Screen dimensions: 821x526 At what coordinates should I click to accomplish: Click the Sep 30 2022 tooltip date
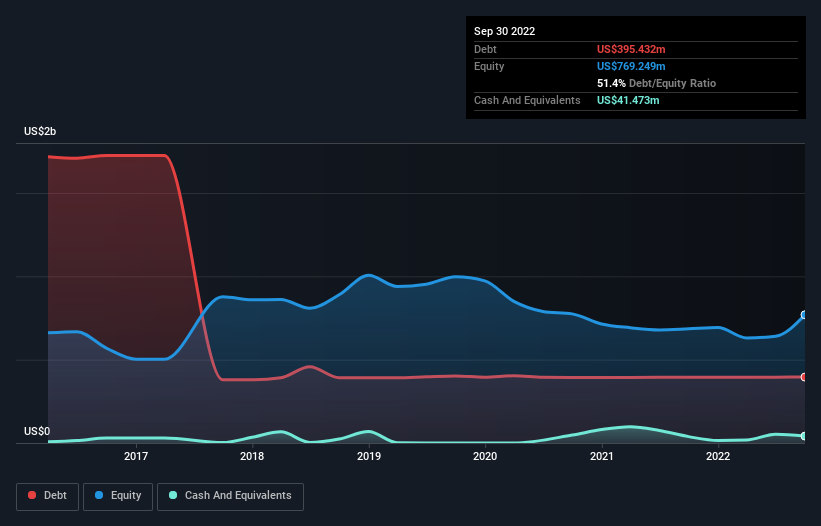504,31
